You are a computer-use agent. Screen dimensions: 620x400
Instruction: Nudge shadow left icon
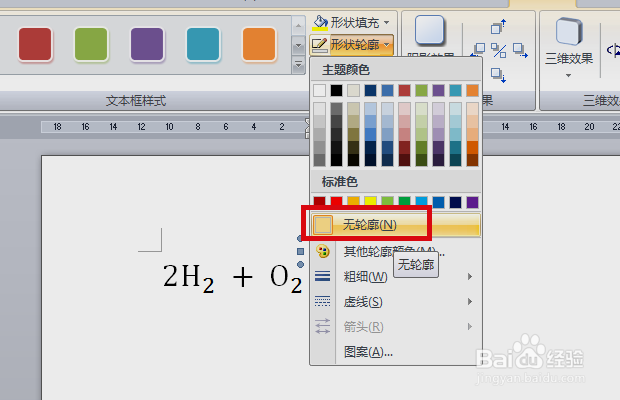pos(478,50)
